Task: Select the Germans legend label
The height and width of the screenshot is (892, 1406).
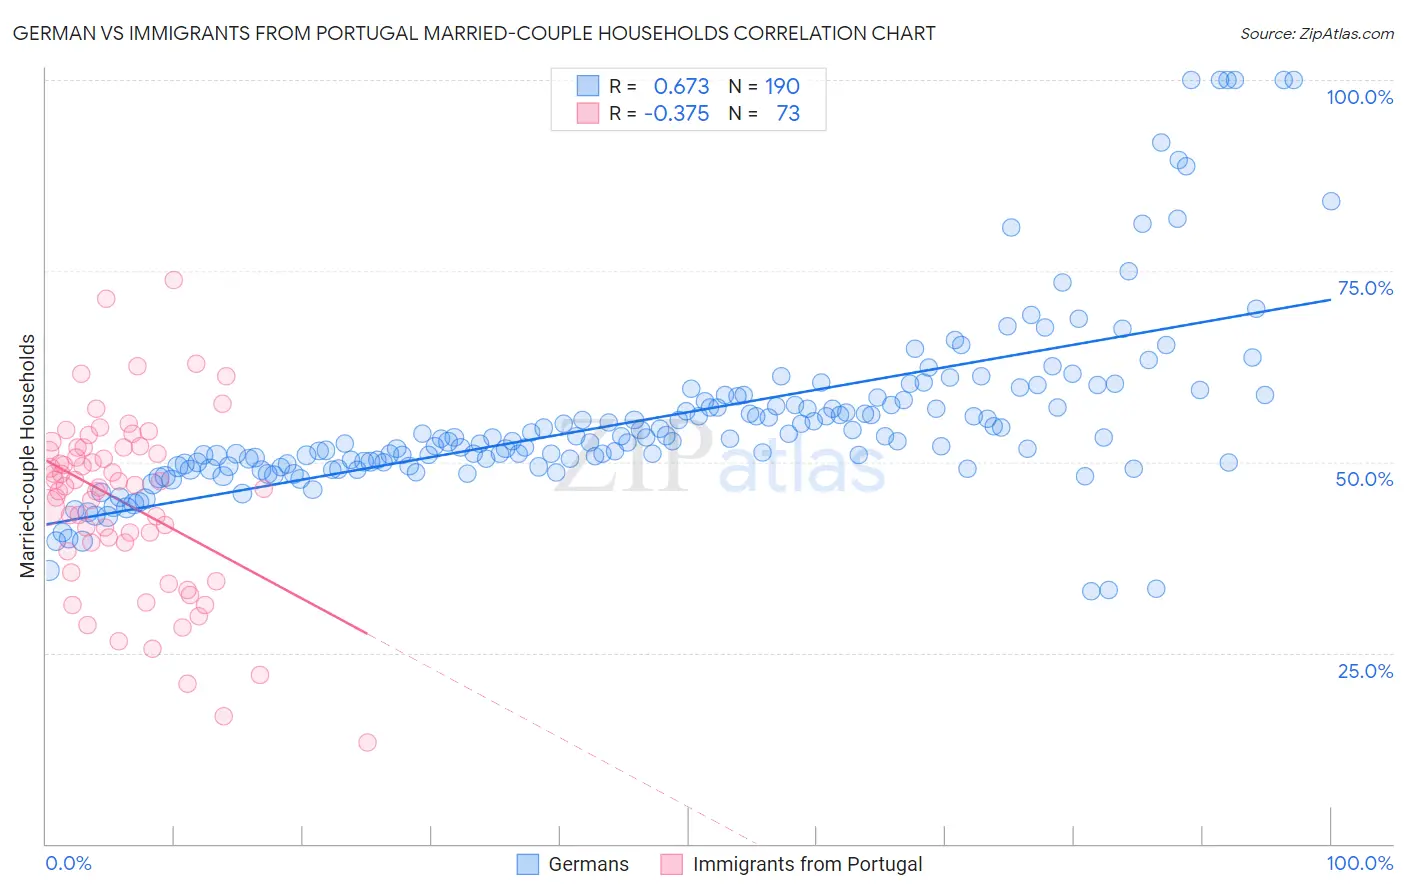Action: point(589,864)
